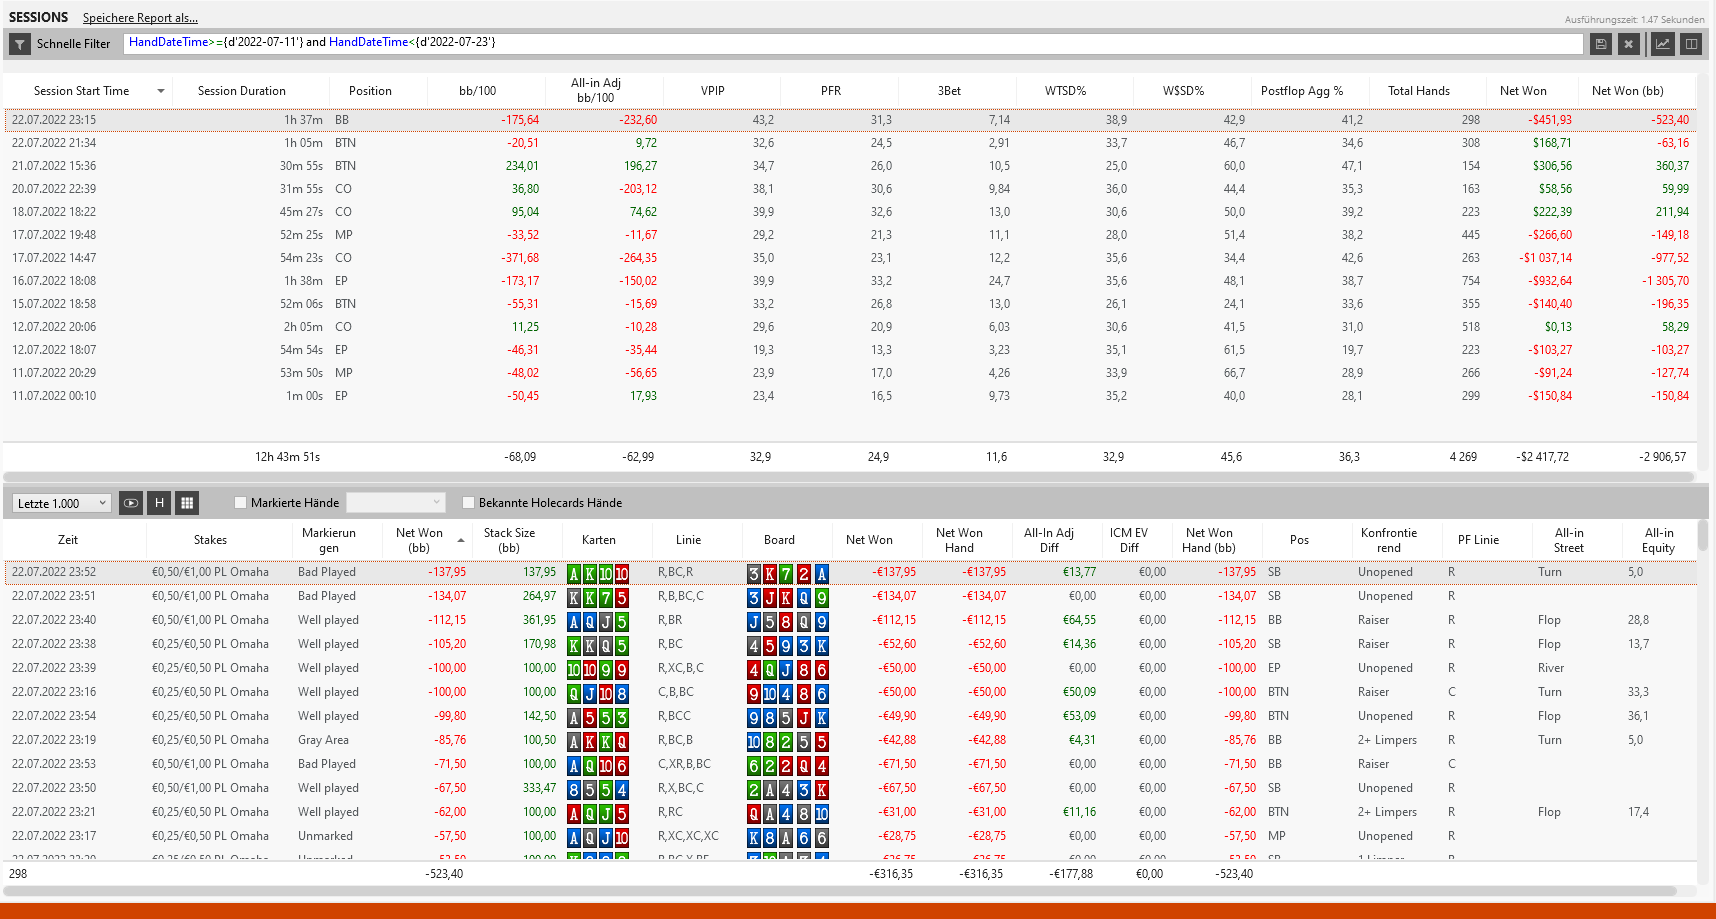The width and height of the screenshot is (1716, 919).
Task: Click the horizontal scrollbar below the sessions table
Action: click(x=850, y=477)
